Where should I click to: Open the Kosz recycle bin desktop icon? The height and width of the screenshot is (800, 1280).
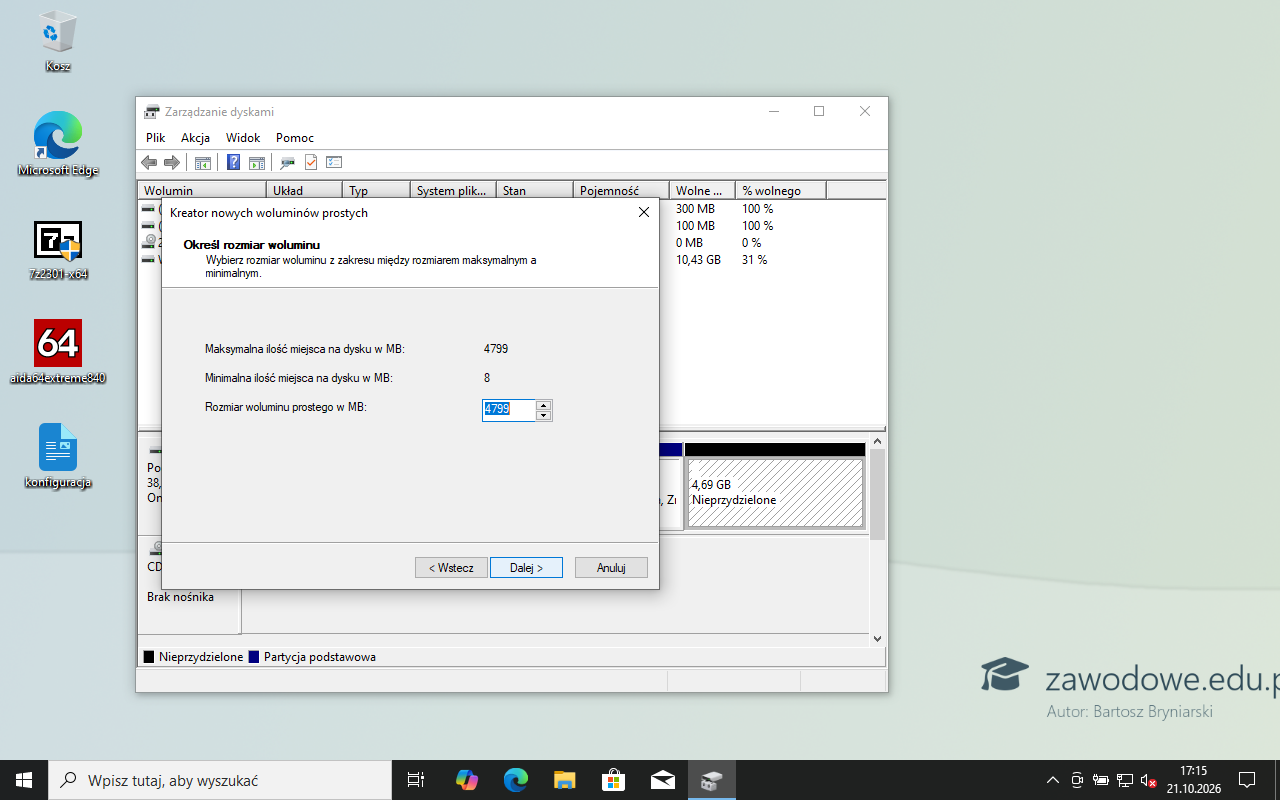tap(58, 42)
